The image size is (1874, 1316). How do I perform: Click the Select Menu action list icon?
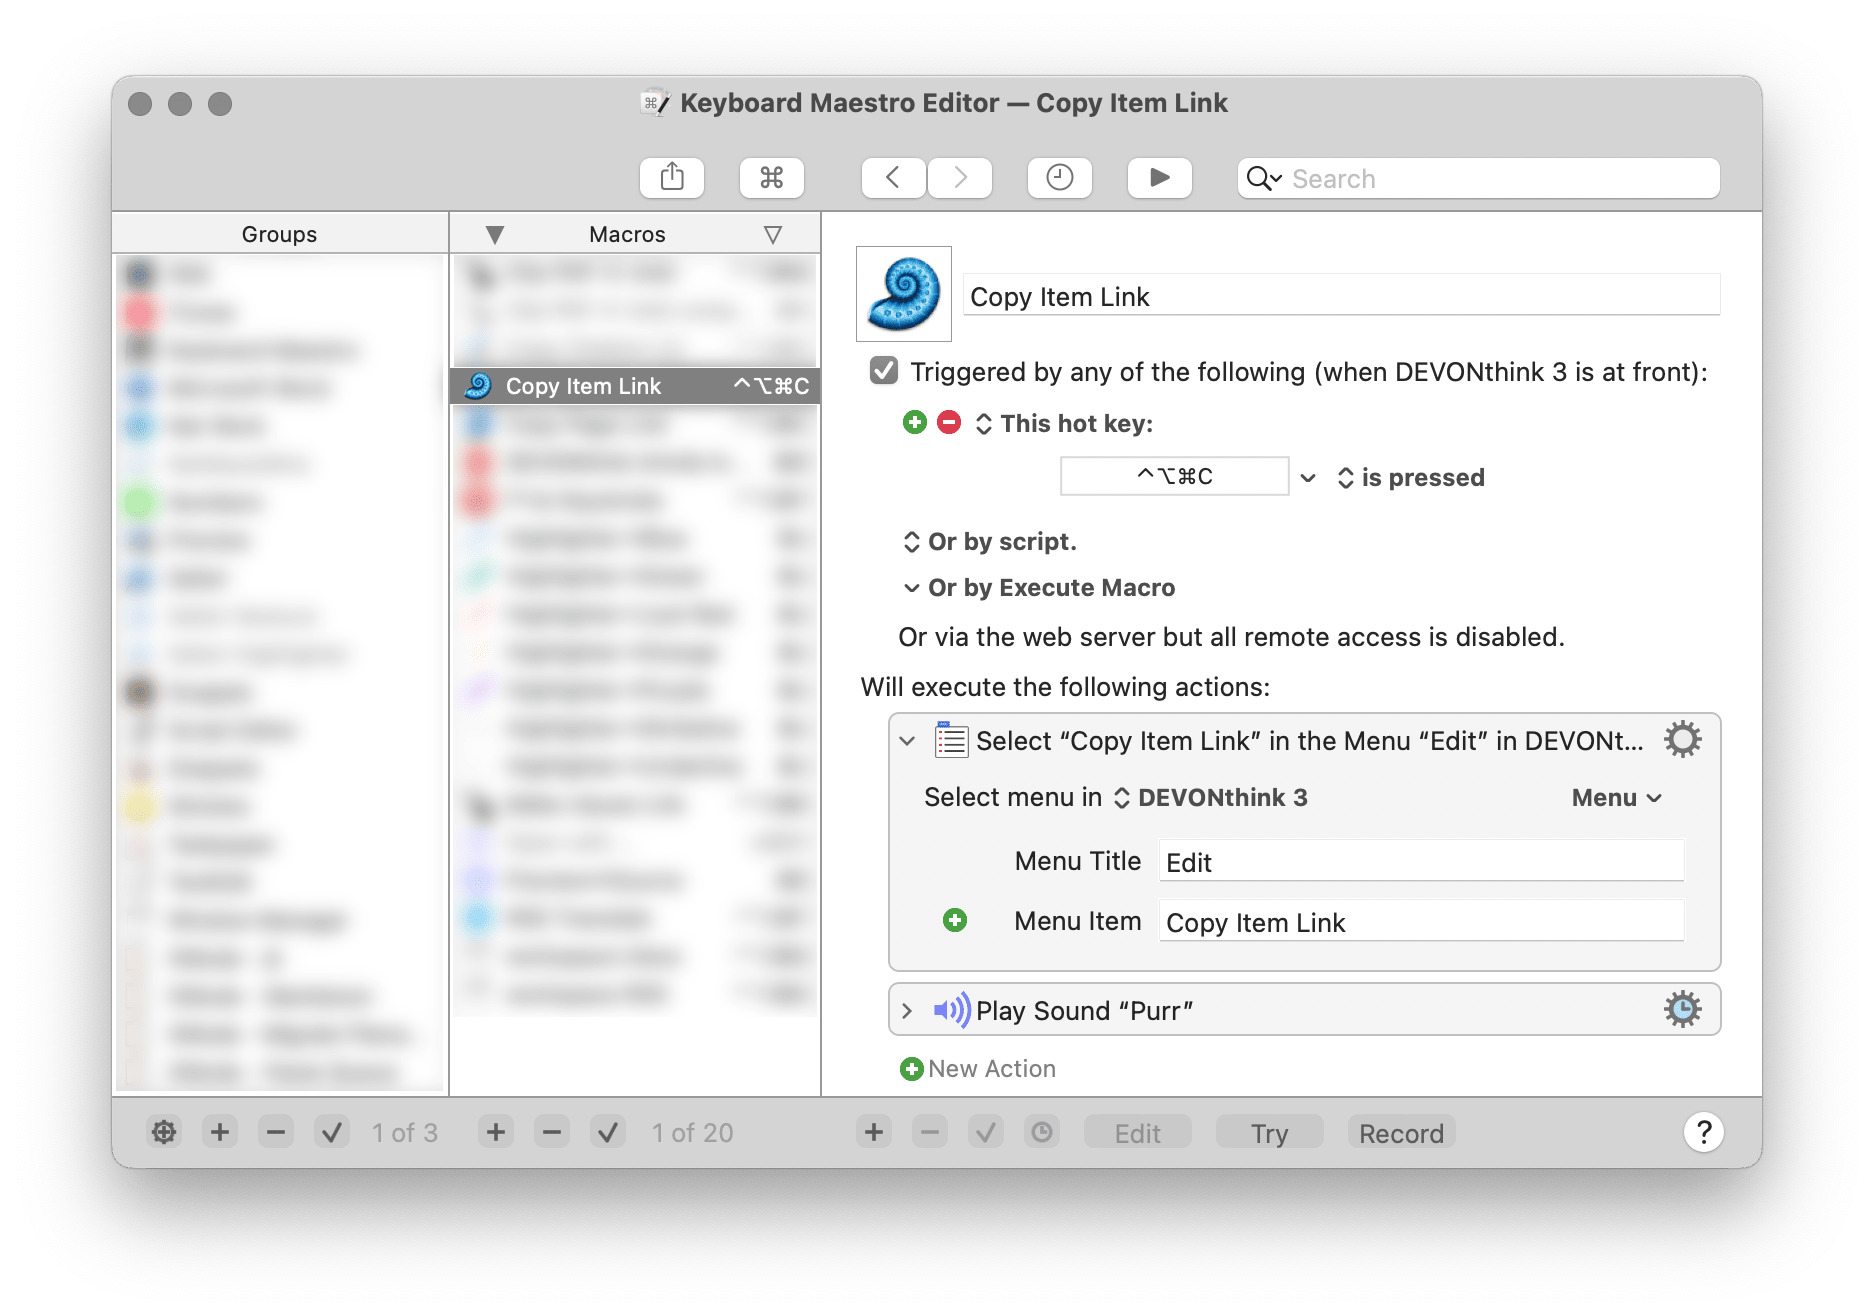click(x=951, y=740)
